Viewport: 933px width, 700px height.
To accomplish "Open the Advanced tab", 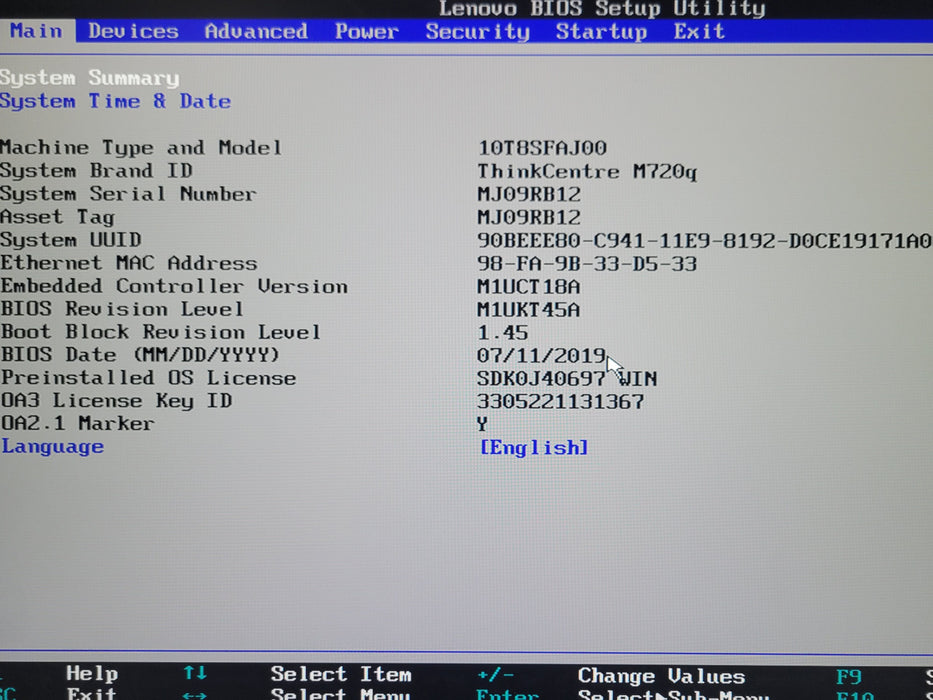I will click(x=256, y=32).
